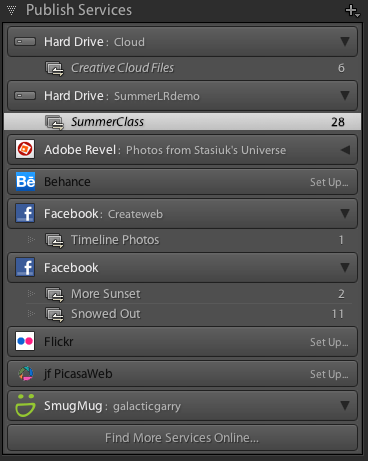Click the plus icon to add publish service
This screenshot has width=368, height=461.
click(352, 10)
